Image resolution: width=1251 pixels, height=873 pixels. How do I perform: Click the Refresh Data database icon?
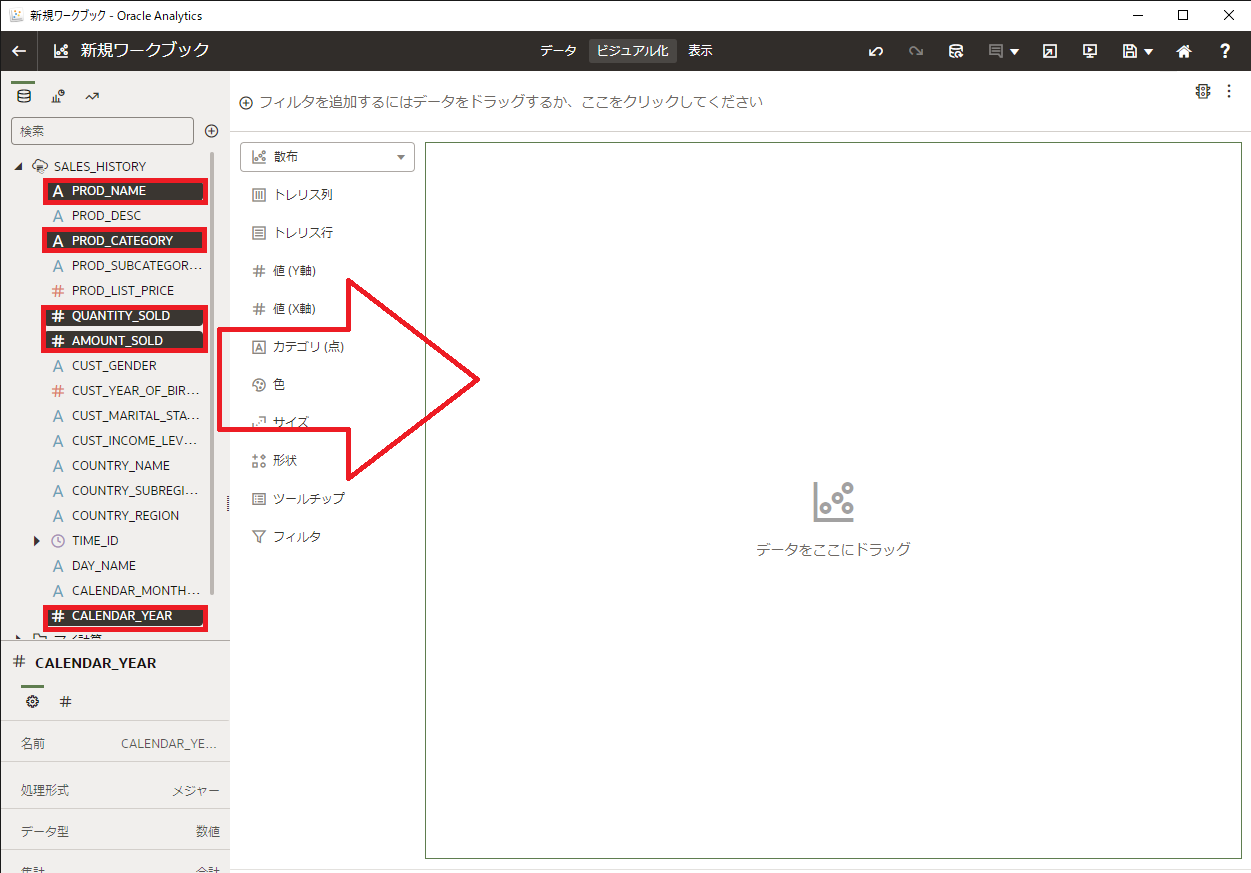click(x=956, y=51)
